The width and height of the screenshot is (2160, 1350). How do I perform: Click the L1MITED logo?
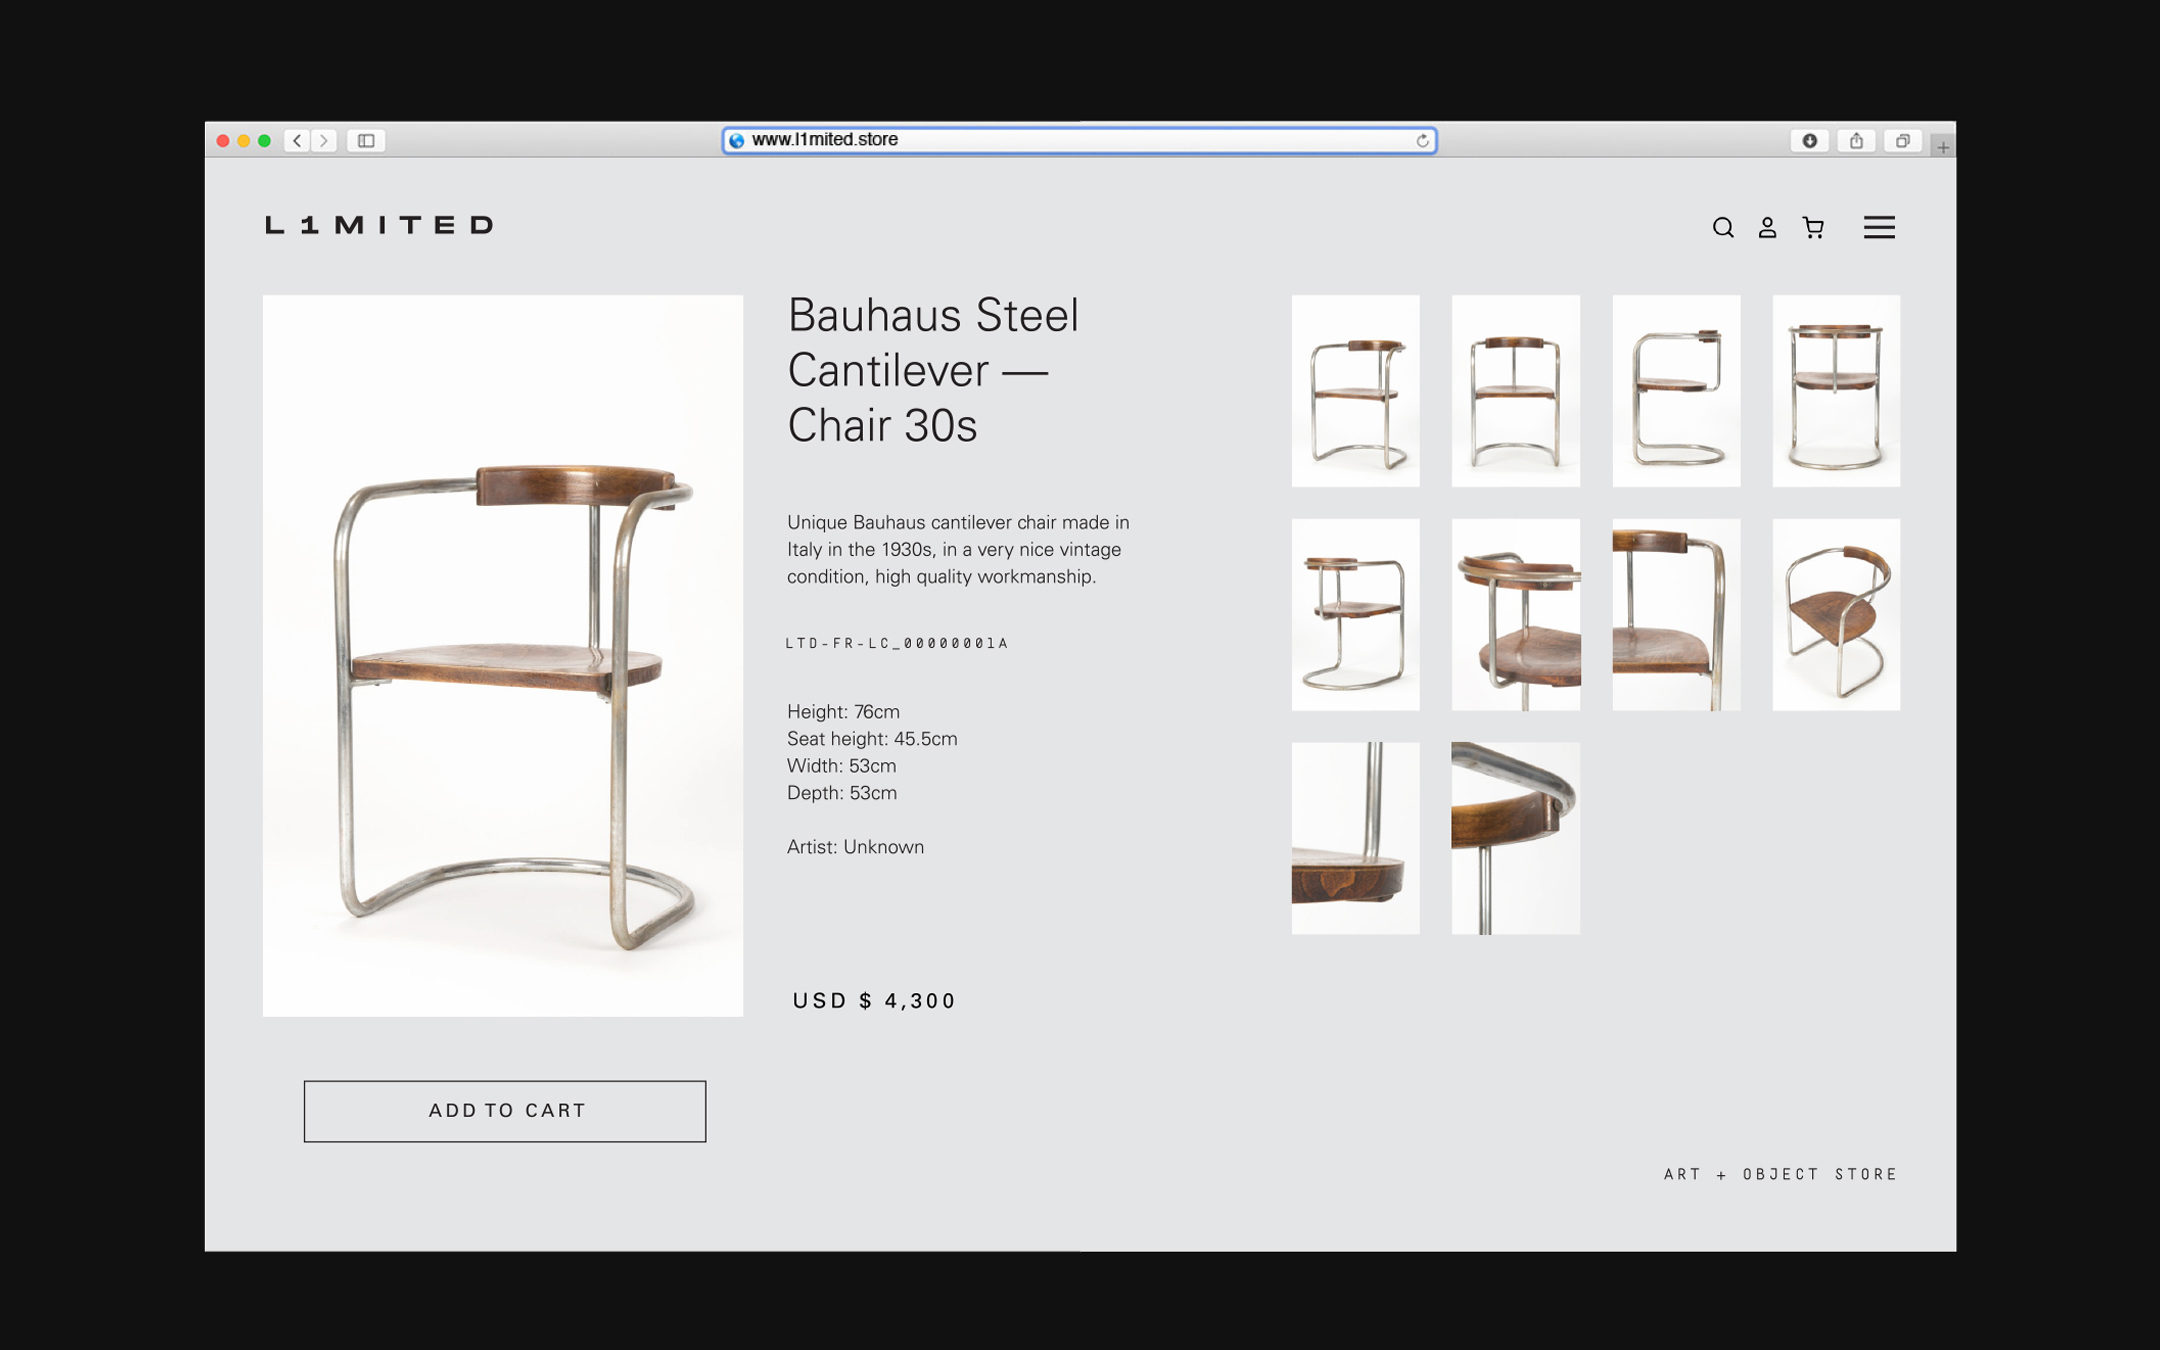coord(379,225)
